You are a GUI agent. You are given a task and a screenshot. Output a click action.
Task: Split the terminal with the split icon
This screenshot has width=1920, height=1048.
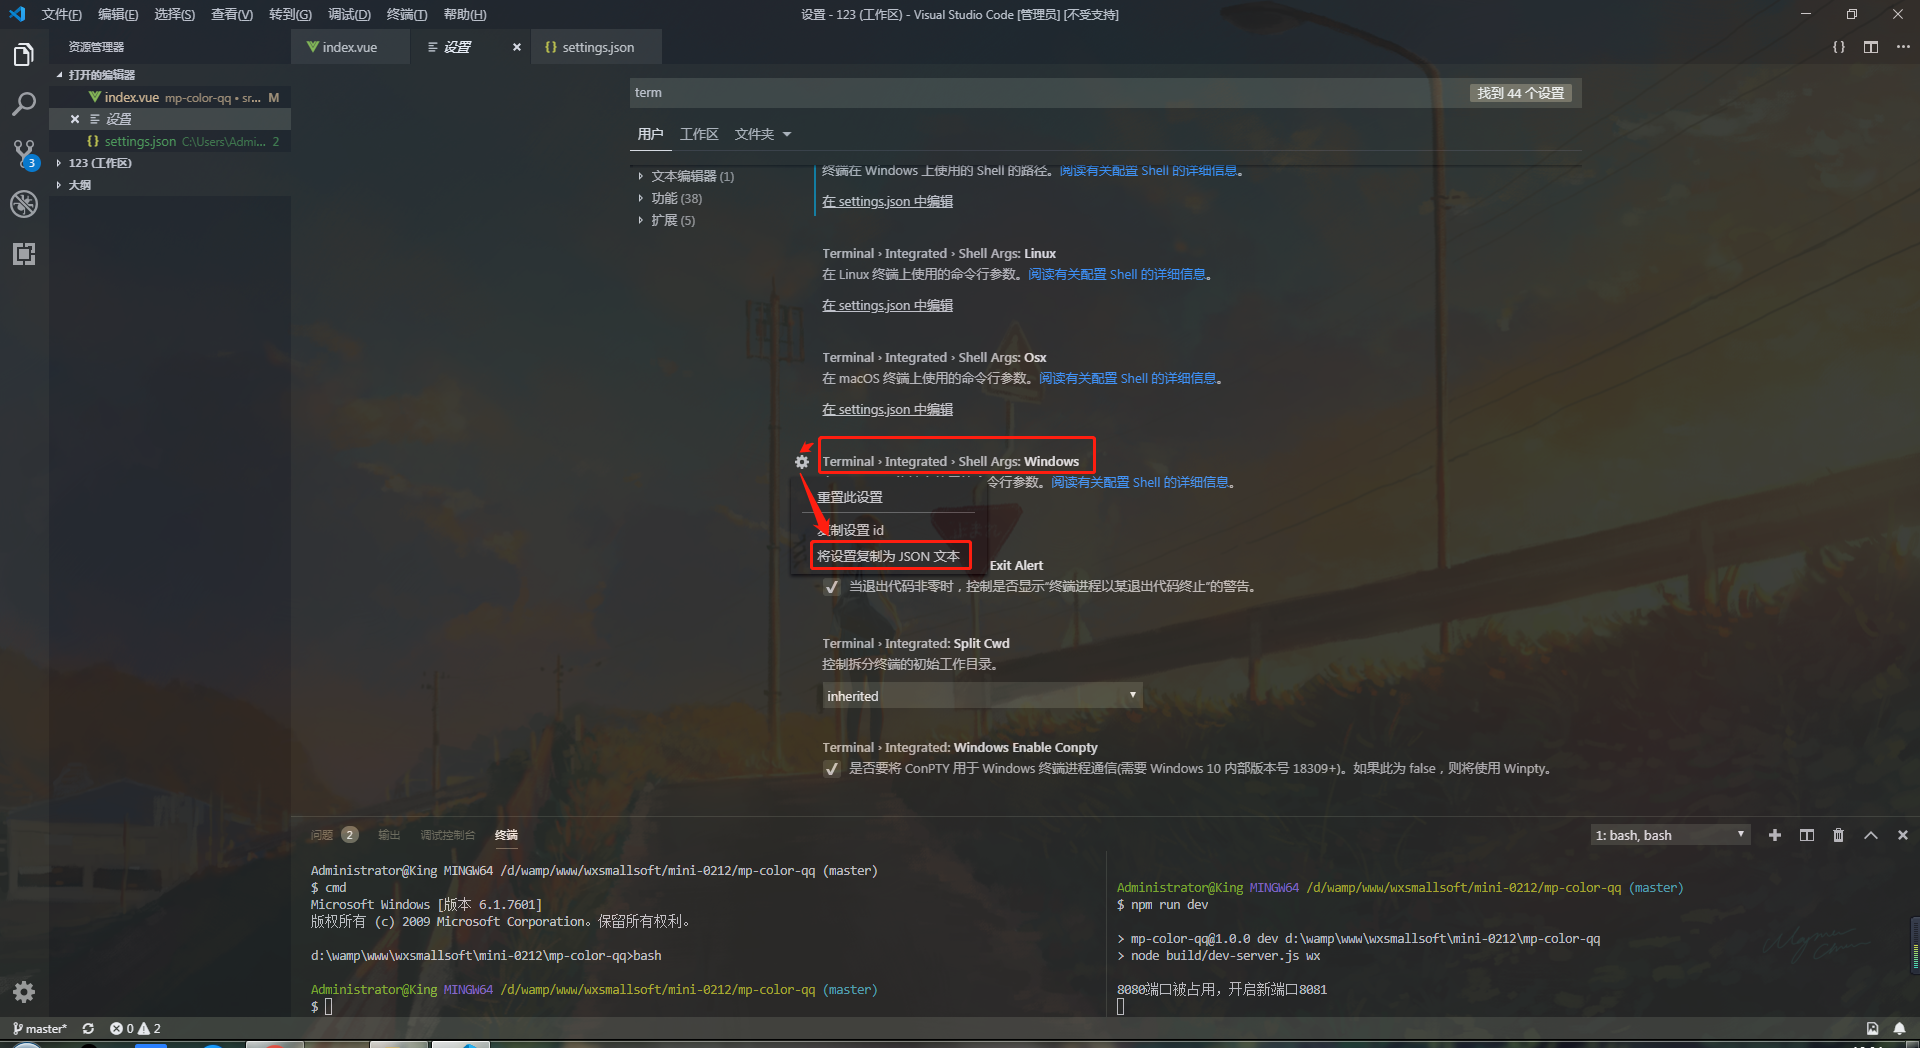[x=1807, y=835]
